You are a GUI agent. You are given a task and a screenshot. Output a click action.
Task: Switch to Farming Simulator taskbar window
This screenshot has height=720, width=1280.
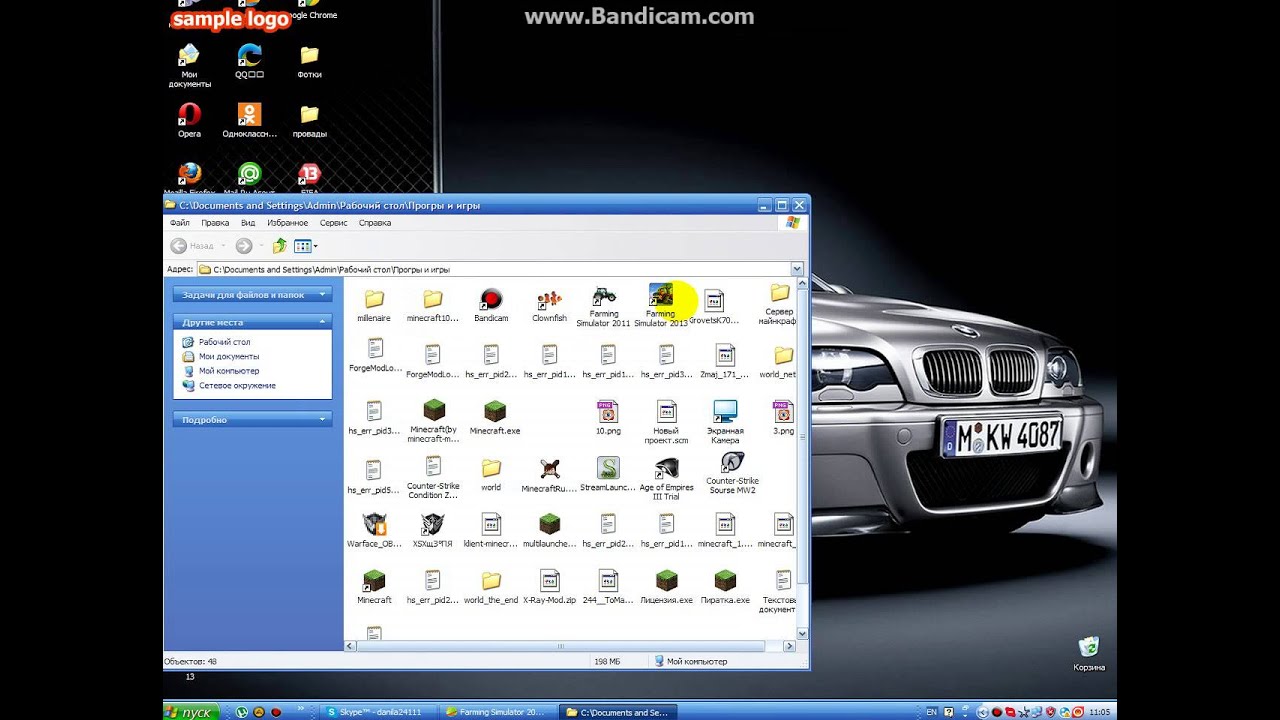coord(499,712)
